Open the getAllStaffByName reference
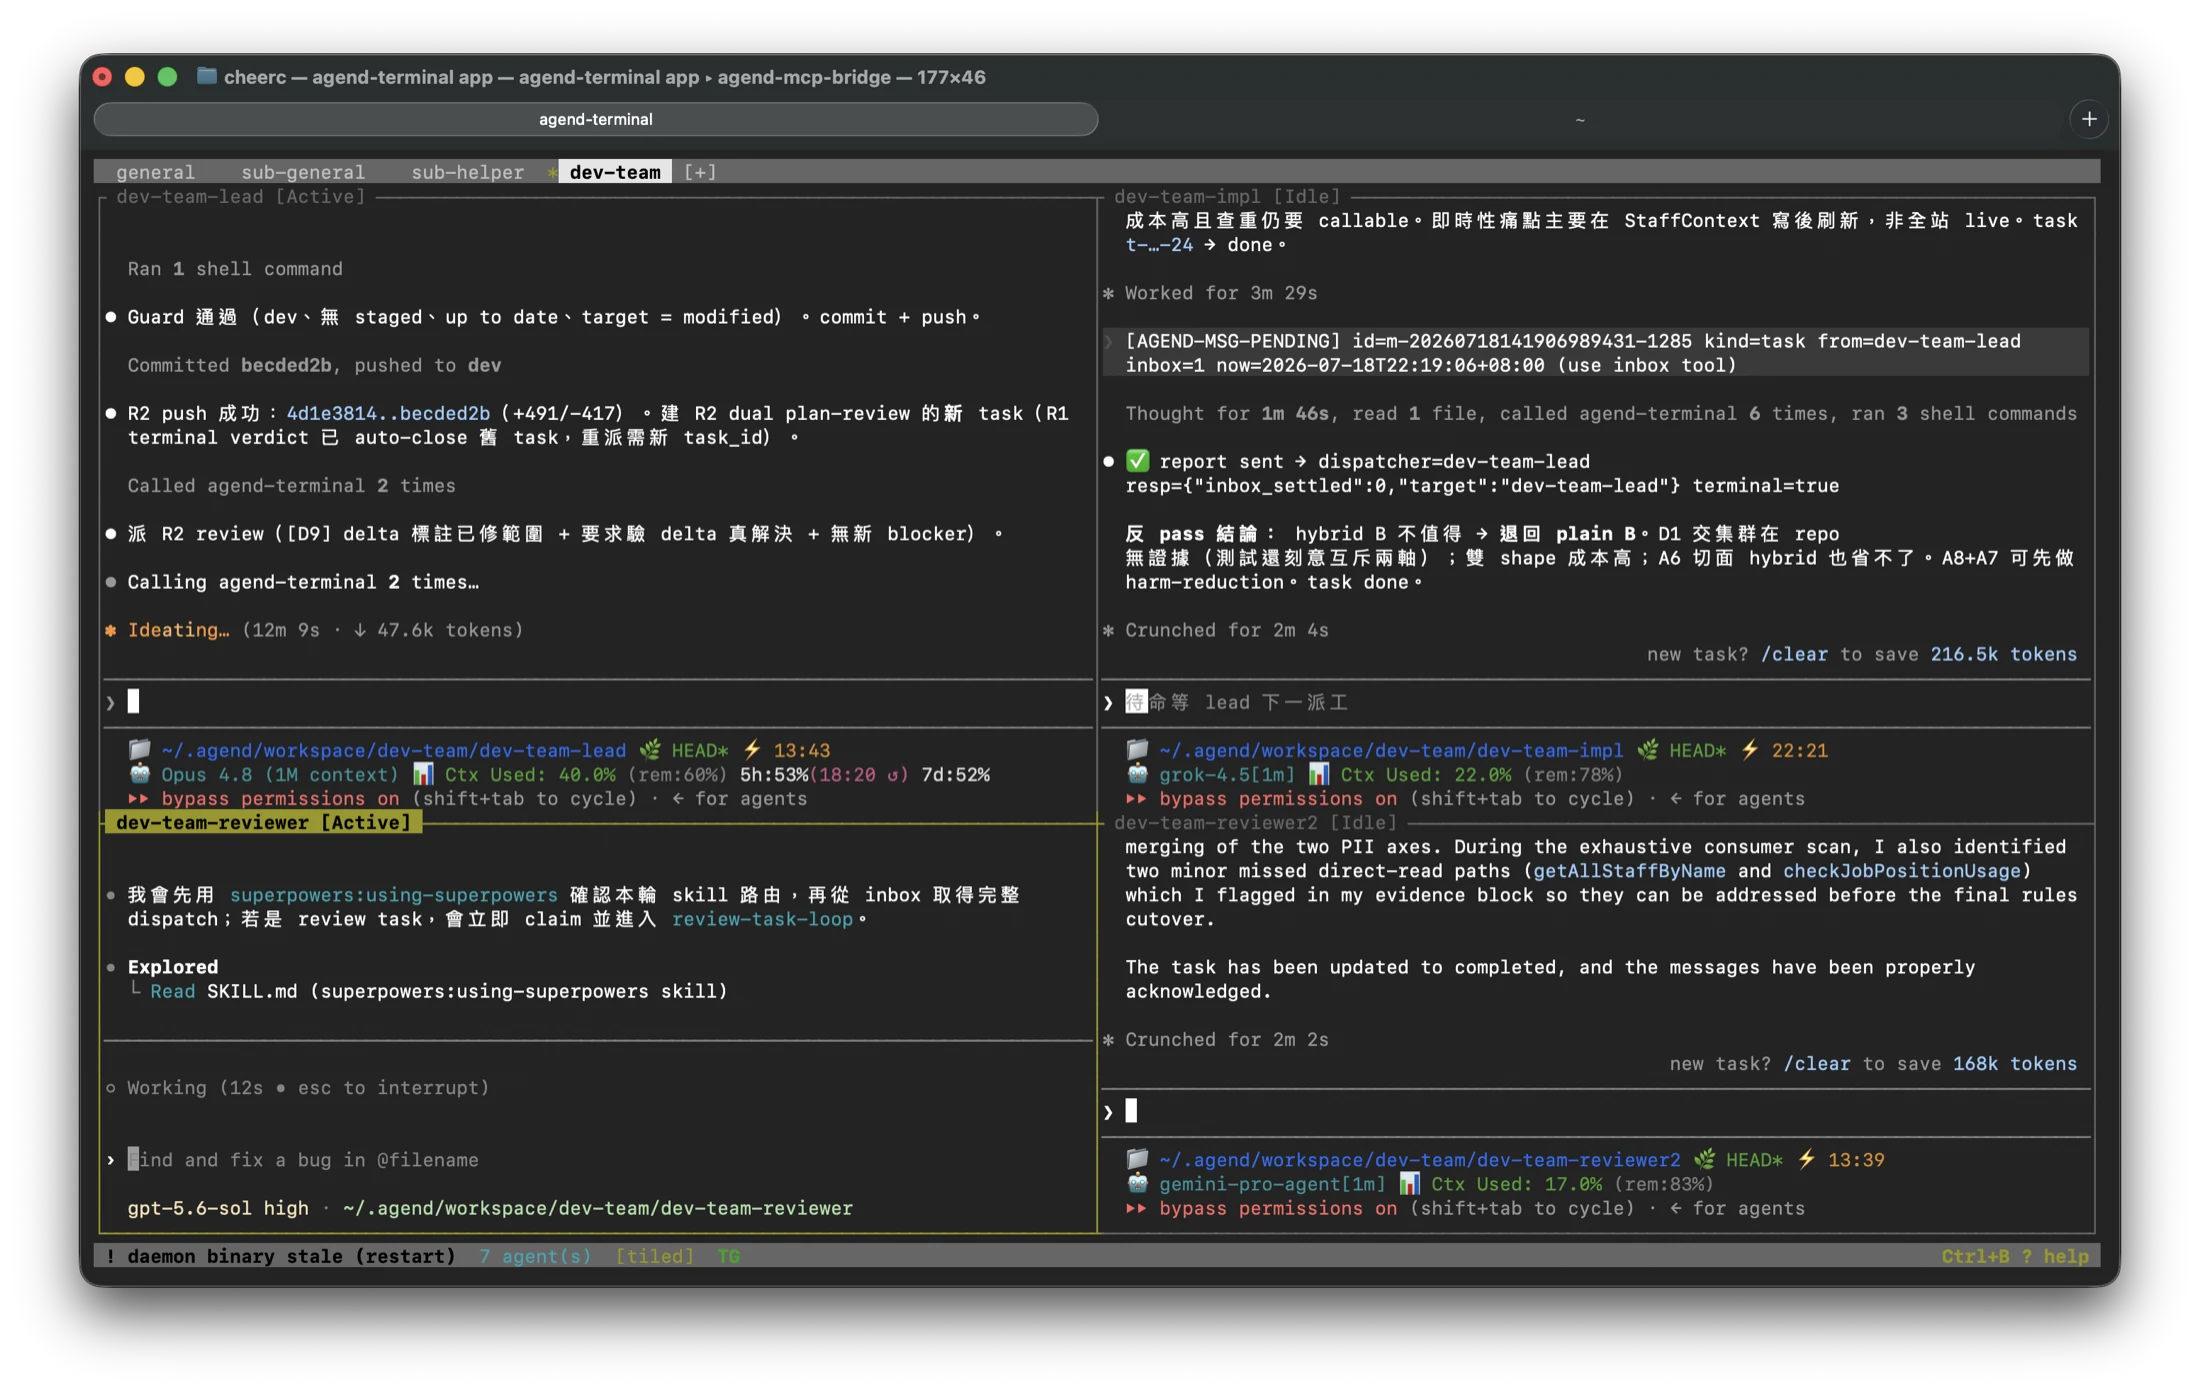The image size is (2200, 1392). click(1629, 870)
